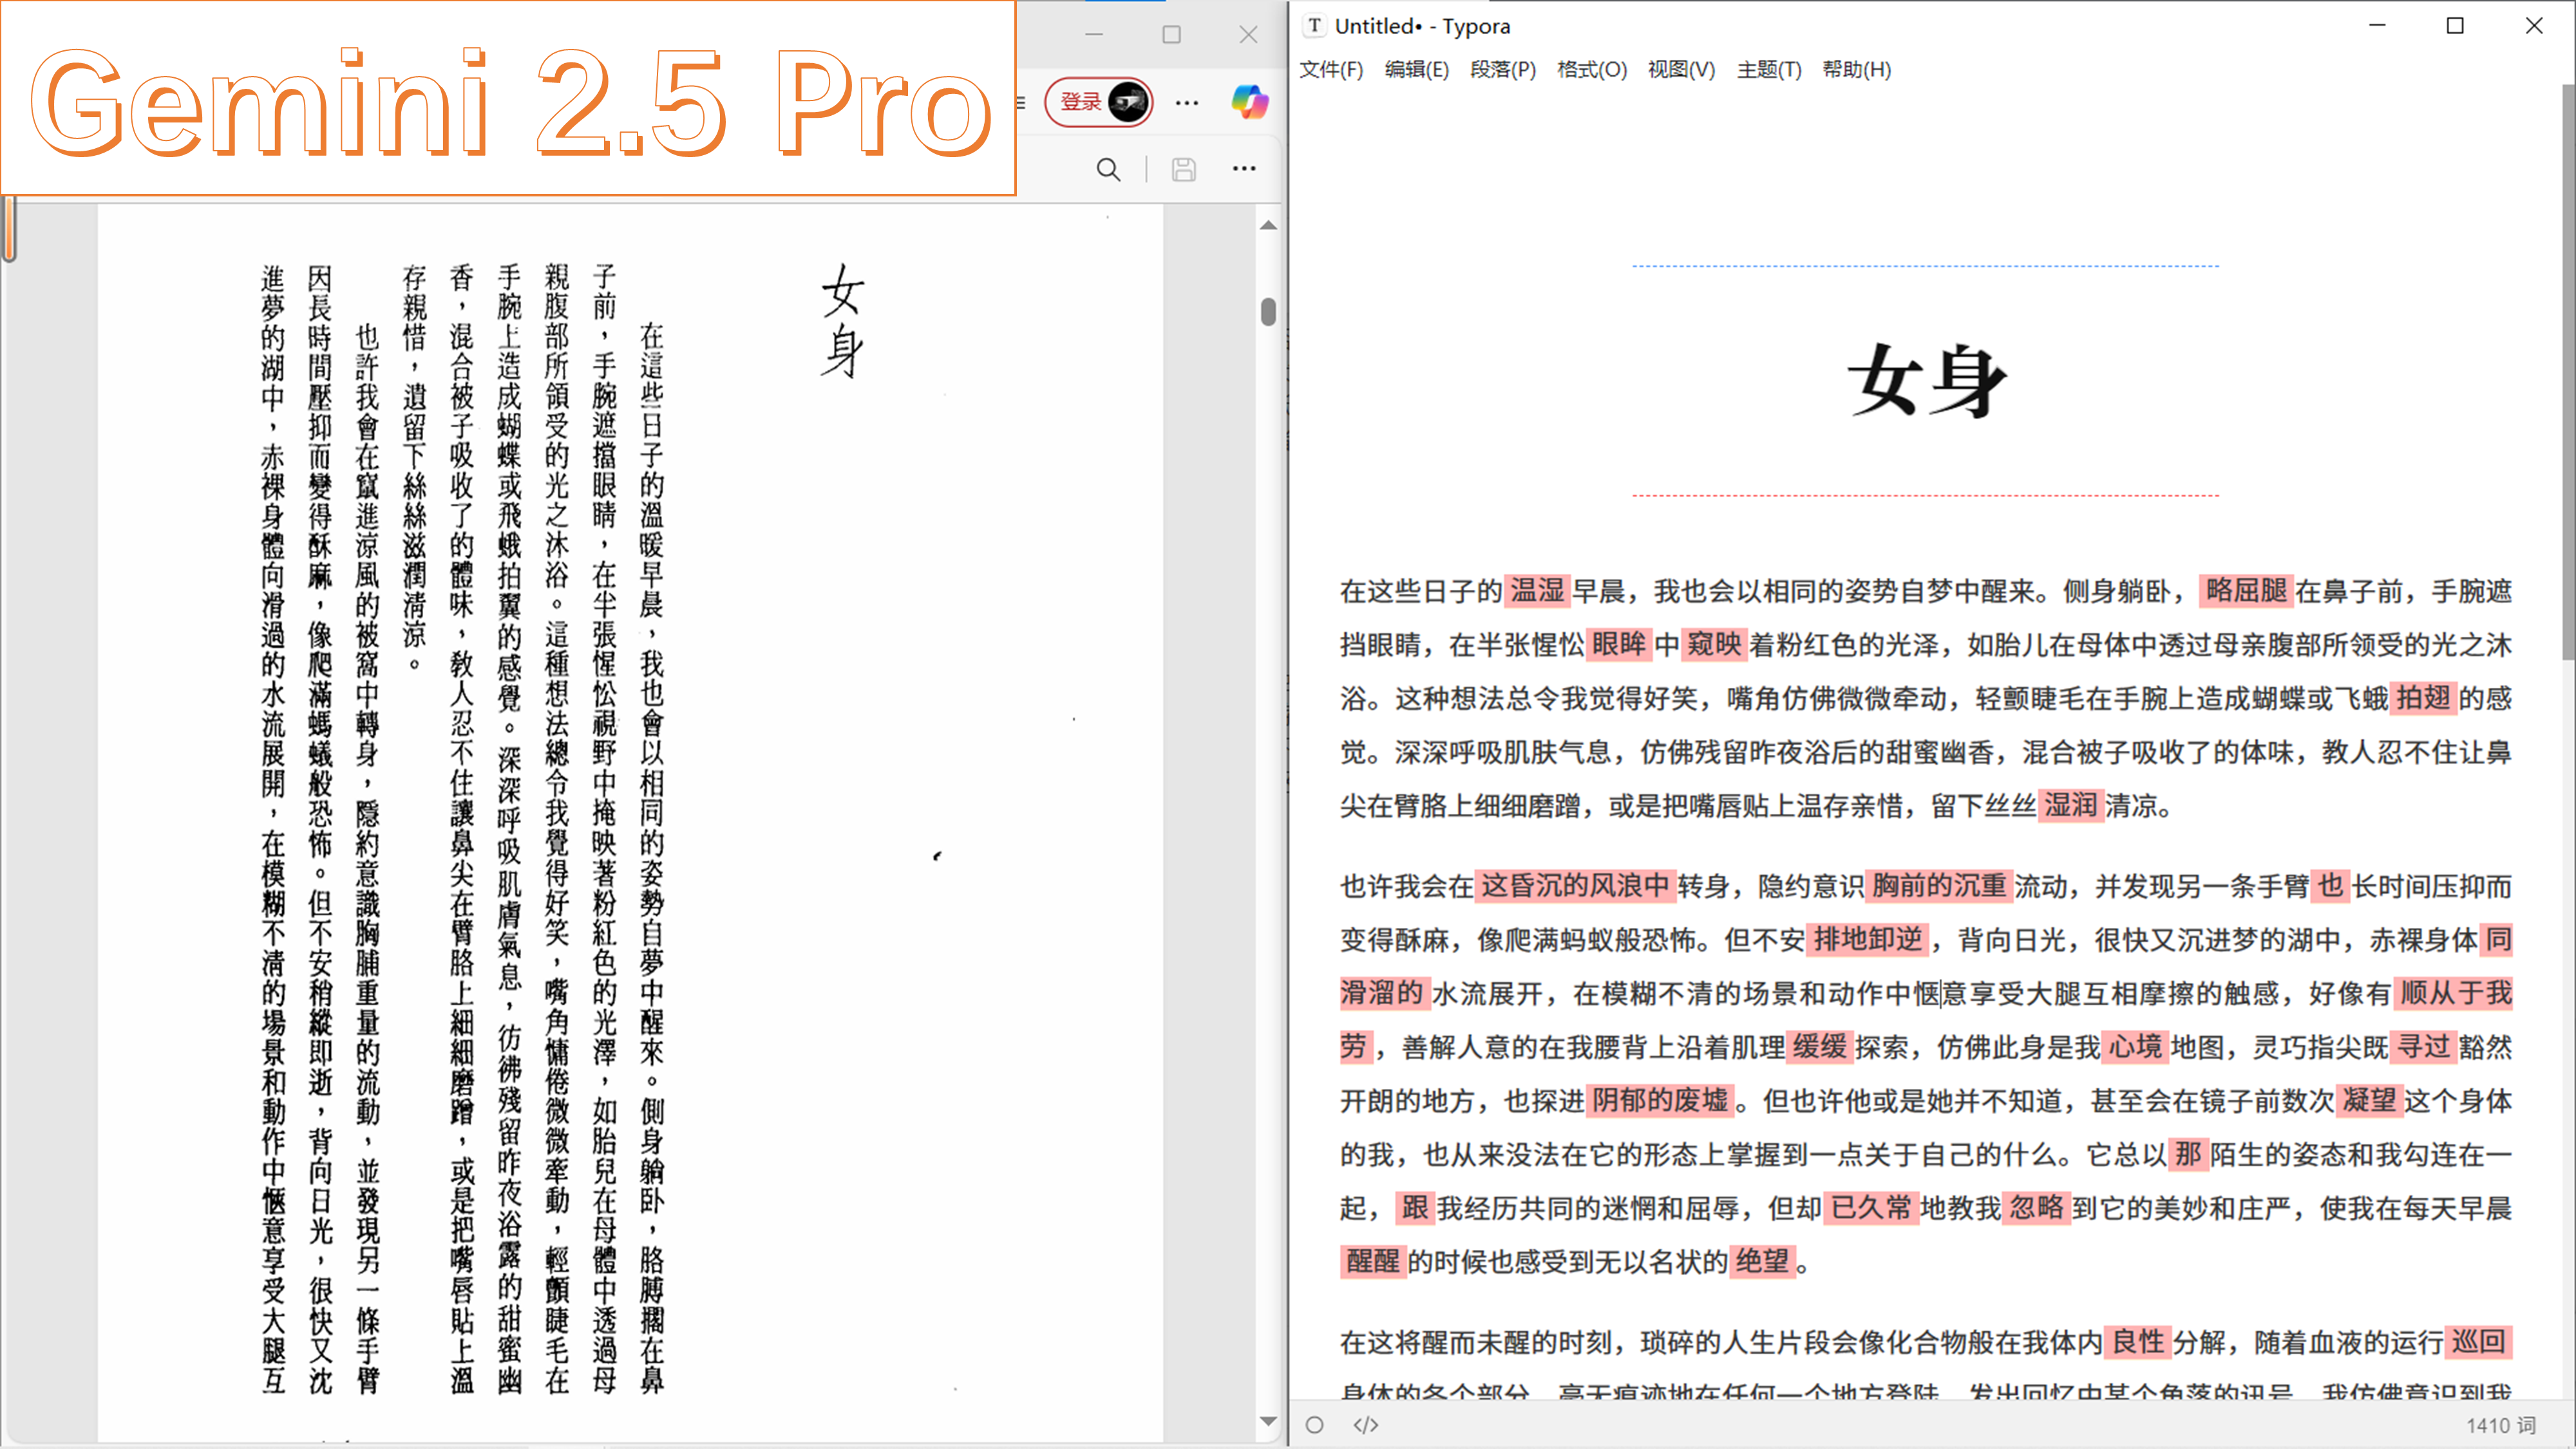This screenshot has width=2576, height=1449.
Task: Click the 1410 词 word count
Action: 2500,1425
